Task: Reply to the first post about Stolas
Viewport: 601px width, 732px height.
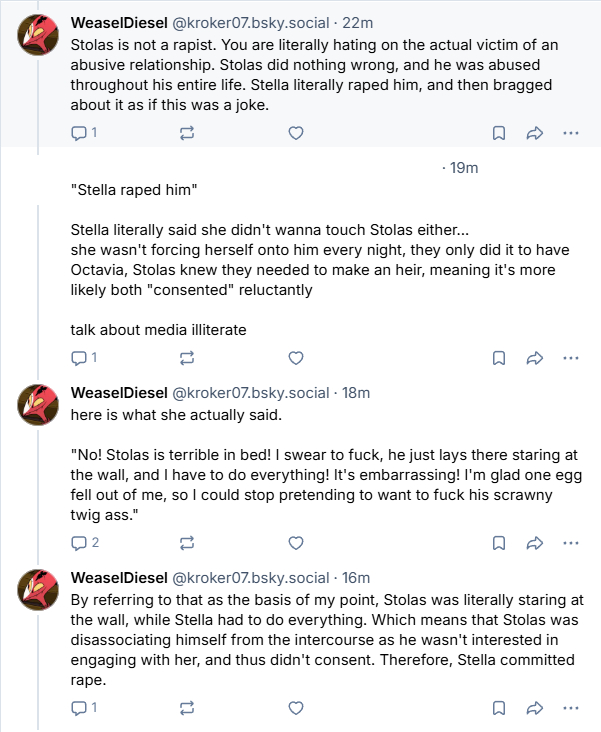Action: coord(84,132)
